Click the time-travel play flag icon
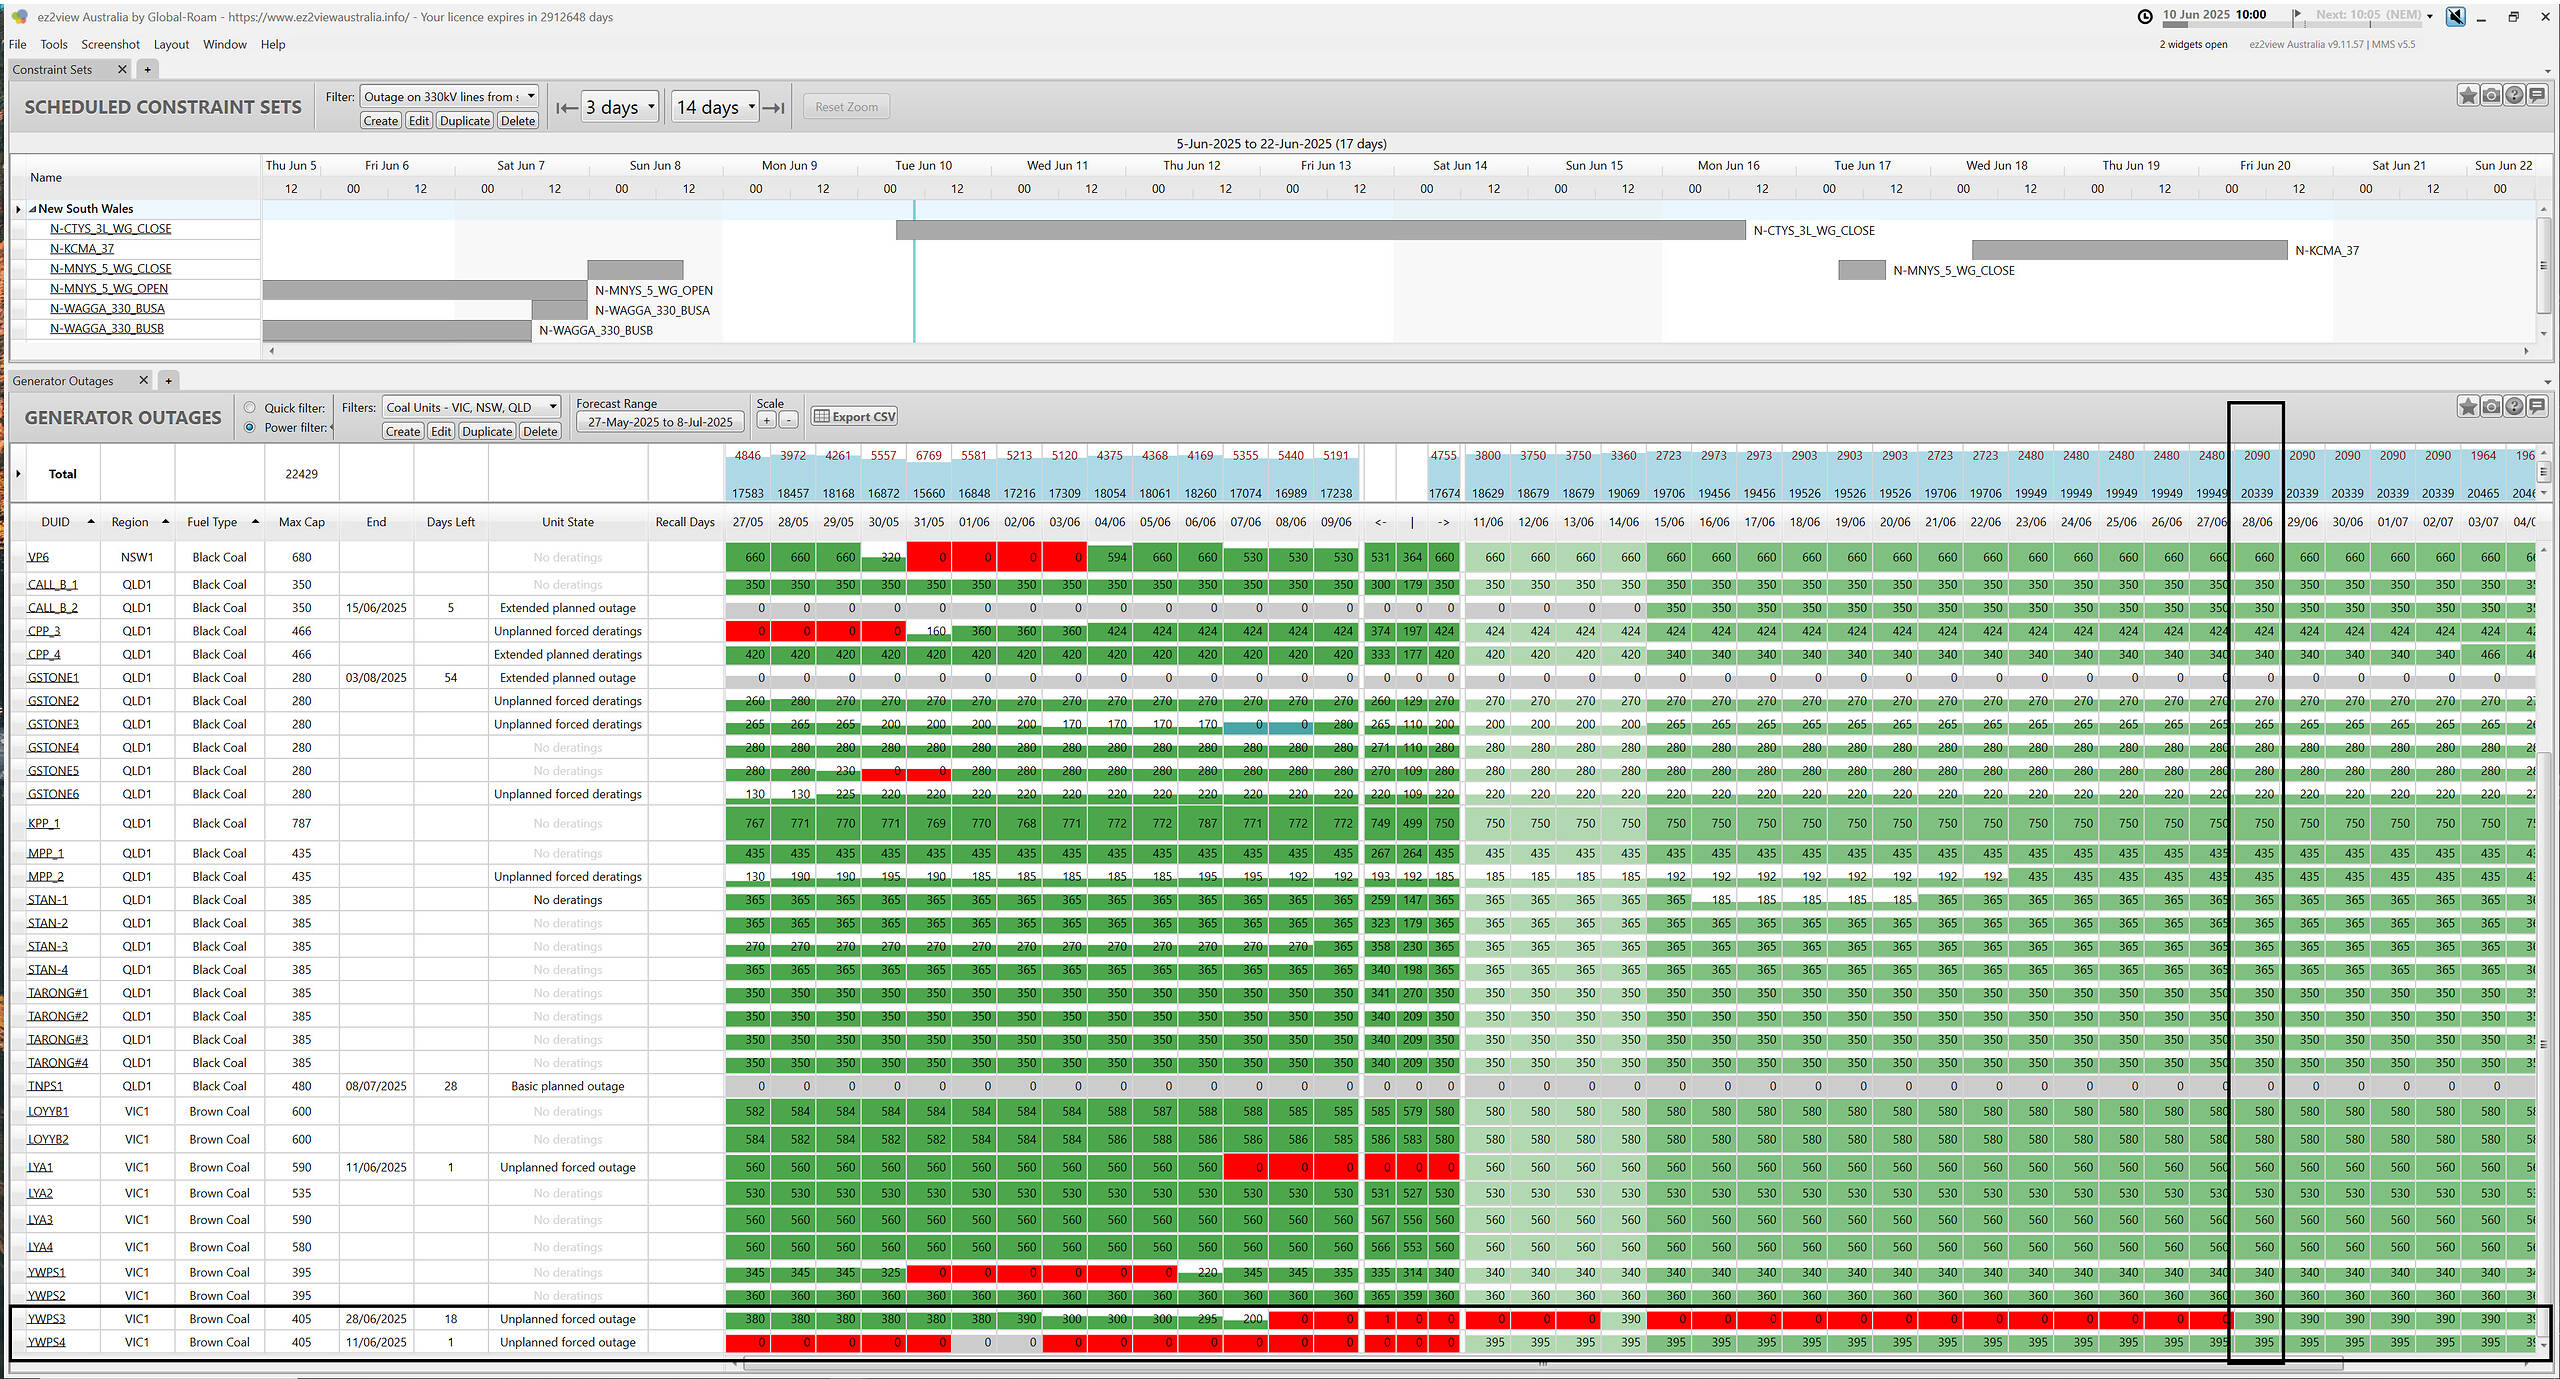Viewport: 2560px width, 1379px height. click(2297, 15)
